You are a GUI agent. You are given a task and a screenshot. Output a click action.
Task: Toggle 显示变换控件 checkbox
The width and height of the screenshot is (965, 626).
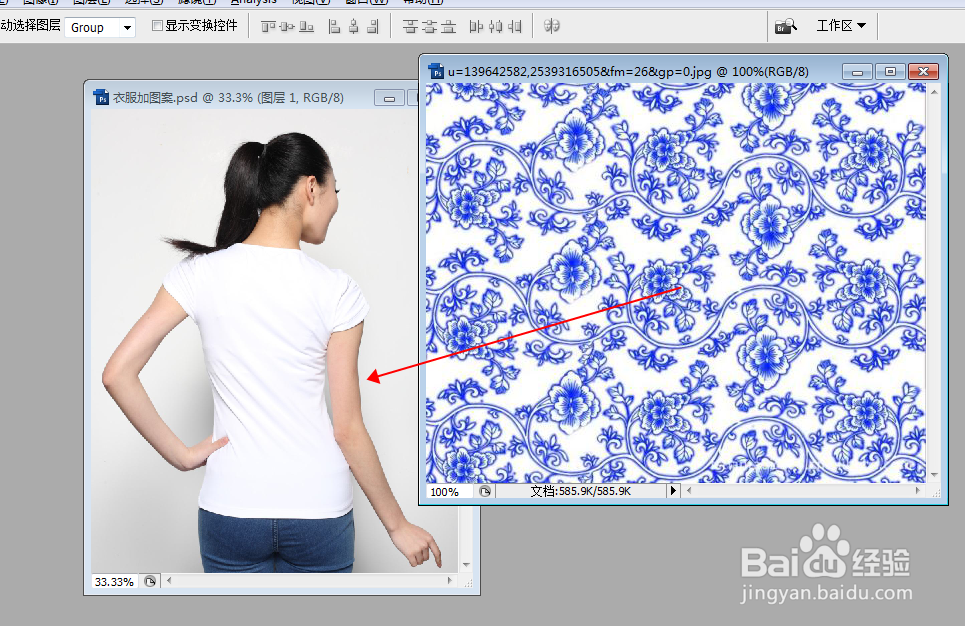(157, 25)
